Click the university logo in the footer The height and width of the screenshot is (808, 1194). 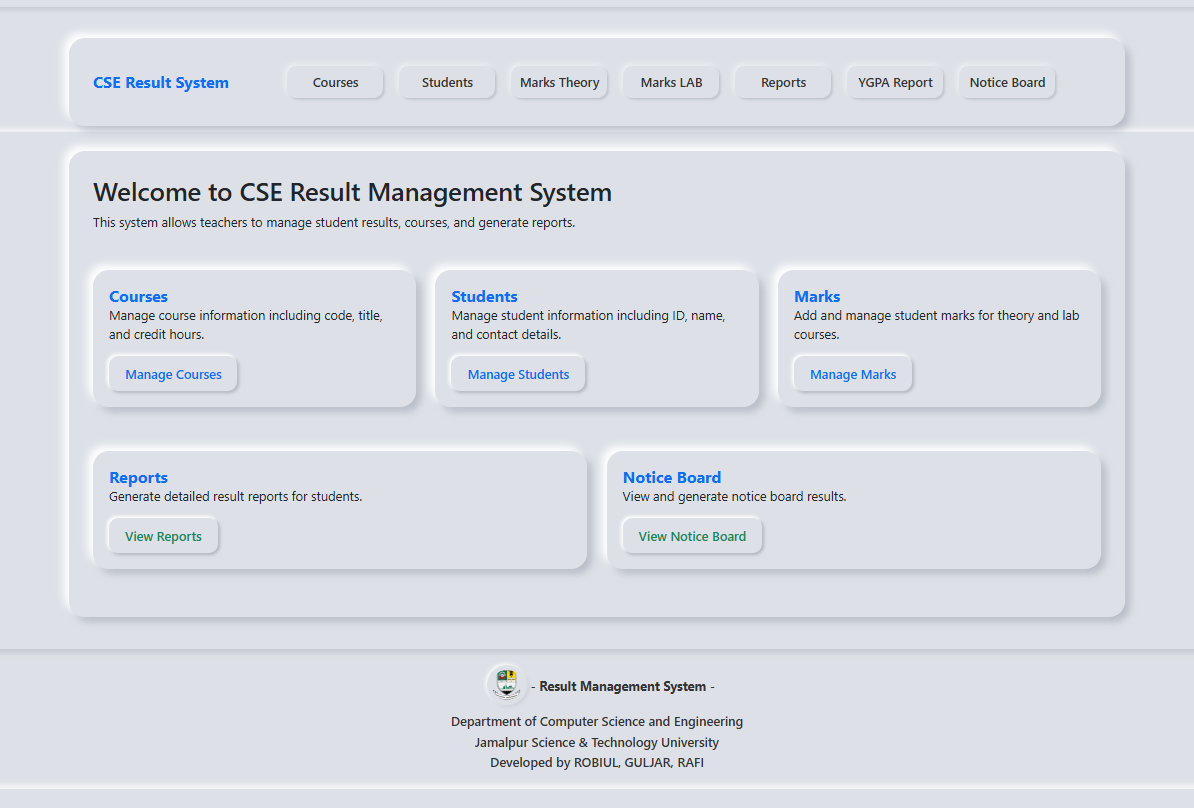(506, 684)
